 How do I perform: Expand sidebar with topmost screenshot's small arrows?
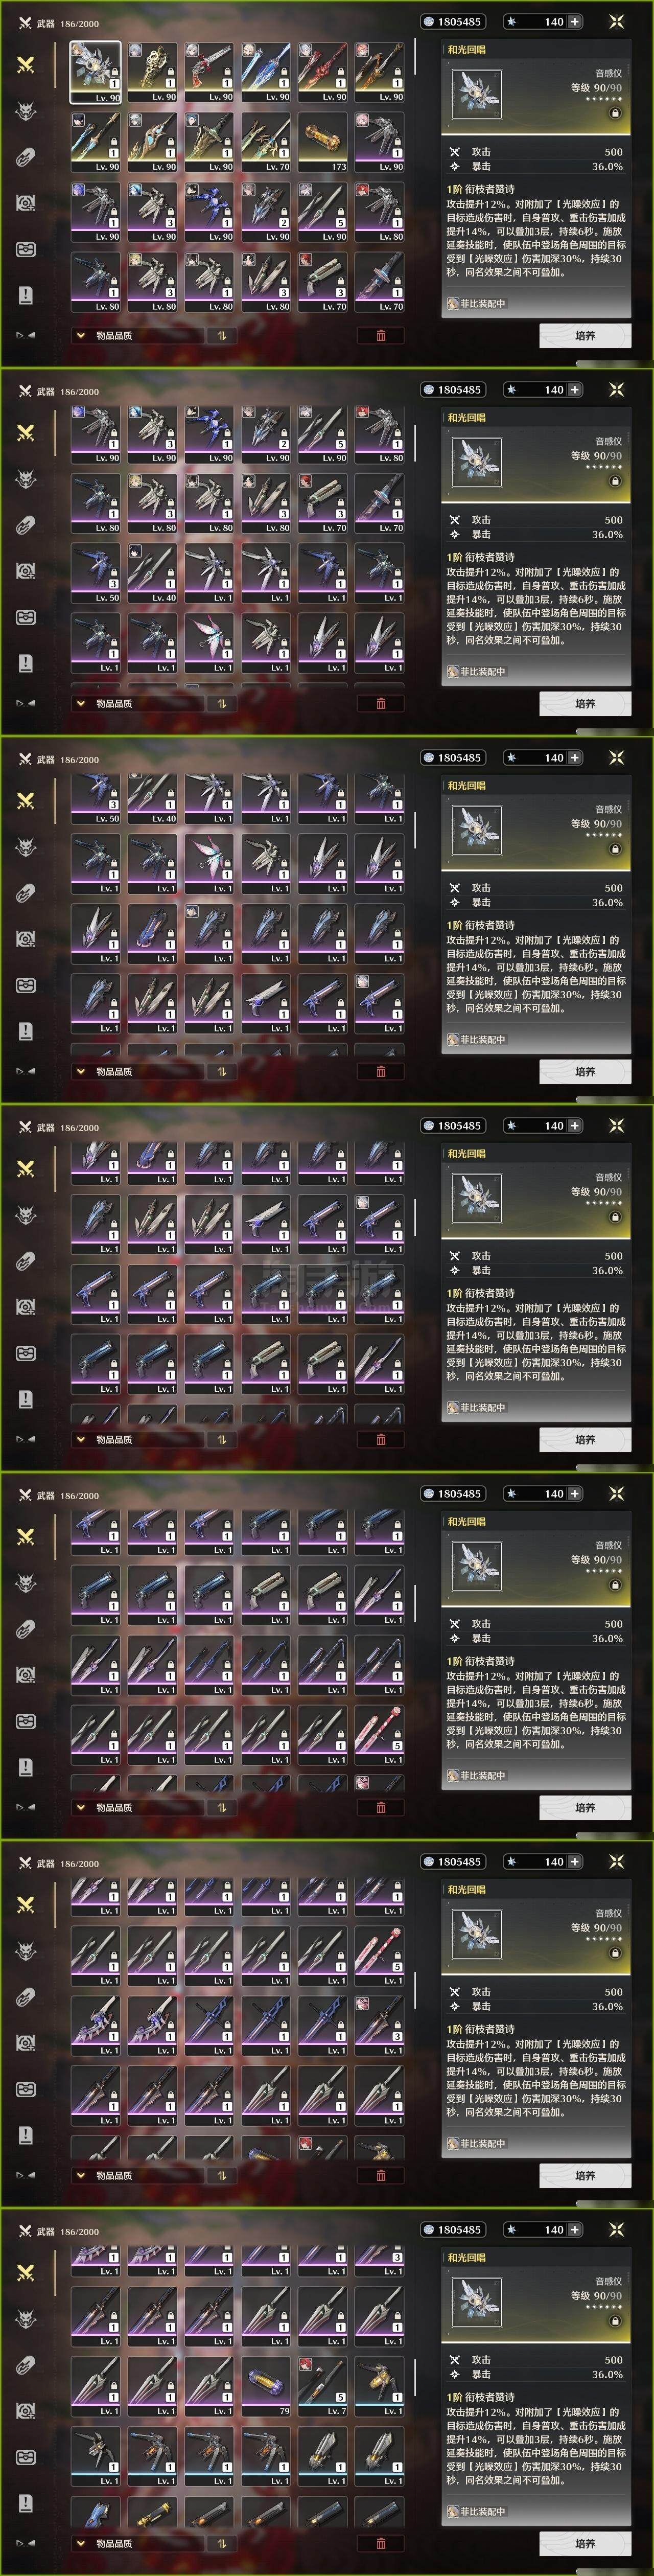click(26, 335)
